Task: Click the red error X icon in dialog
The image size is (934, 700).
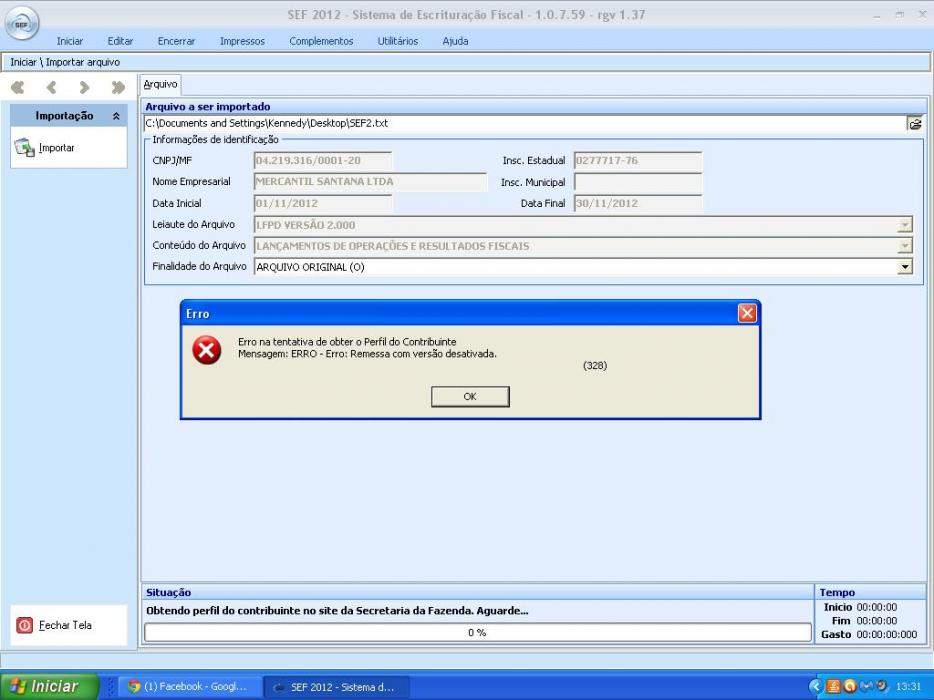Action: [x=207, y=350]
